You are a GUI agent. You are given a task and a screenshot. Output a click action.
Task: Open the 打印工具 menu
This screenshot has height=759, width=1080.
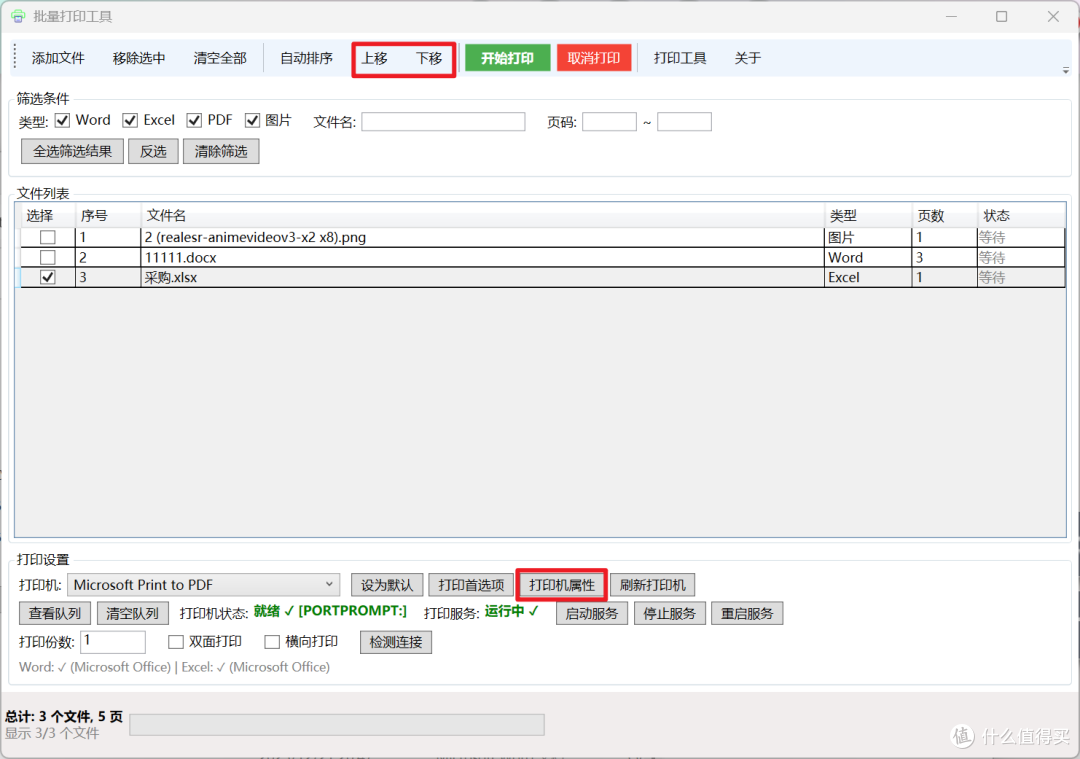[680, 59]
